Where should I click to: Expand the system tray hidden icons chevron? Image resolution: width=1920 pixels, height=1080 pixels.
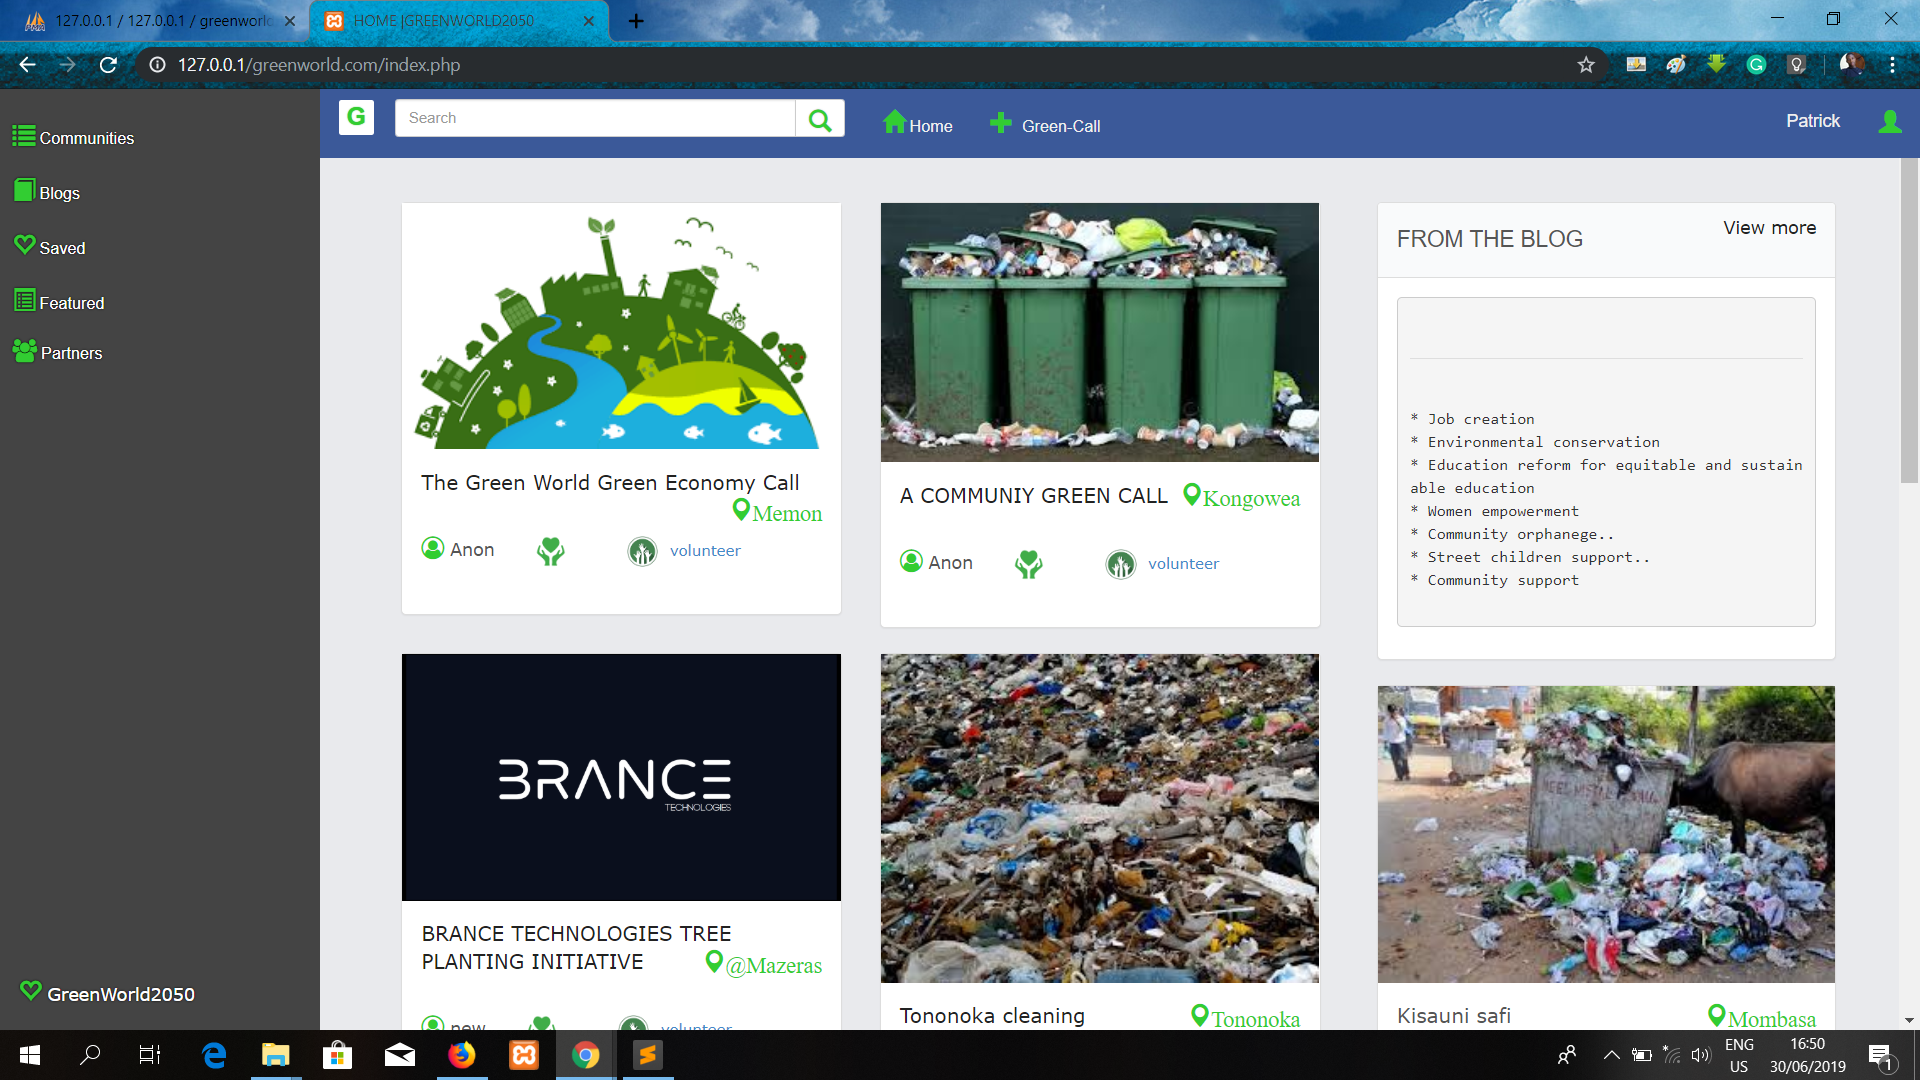click(1611, 1055)
